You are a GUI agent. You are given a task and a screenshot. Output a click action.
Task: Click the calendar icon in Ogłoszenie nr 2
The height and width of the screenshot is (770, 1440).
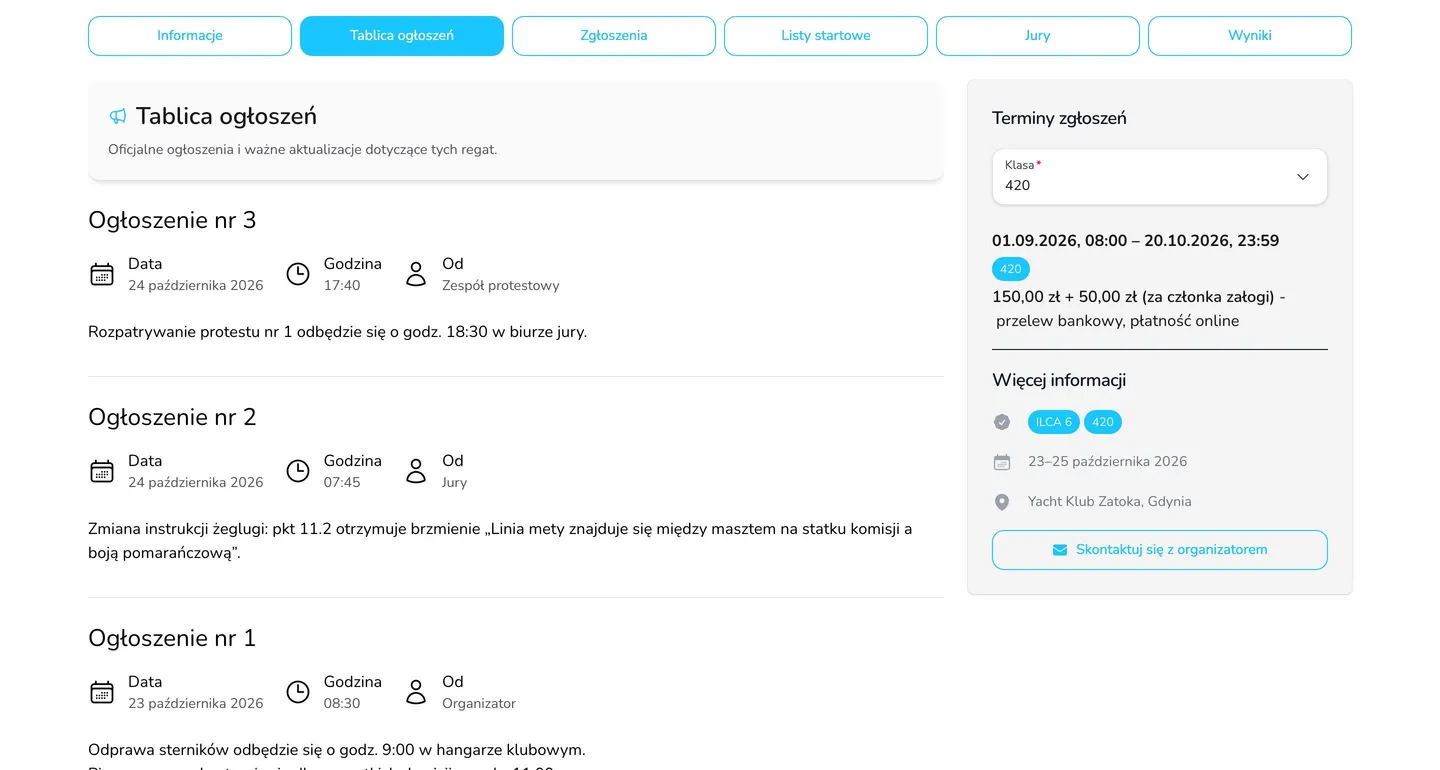(102, 471)
